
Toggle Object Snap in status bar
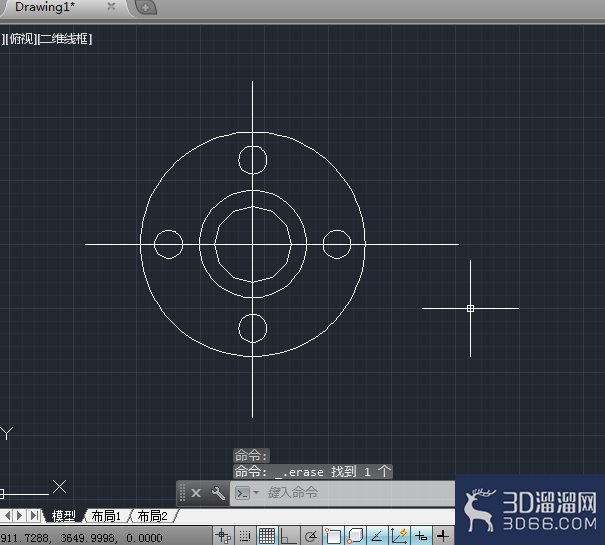point(333,536)
